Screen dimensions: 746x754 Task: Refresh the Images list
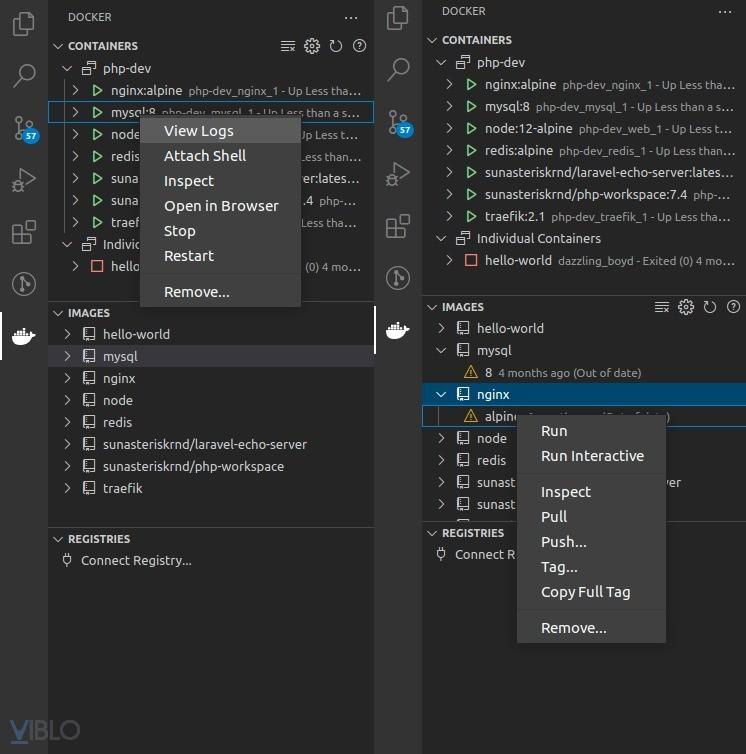click(x=710, y=307)
